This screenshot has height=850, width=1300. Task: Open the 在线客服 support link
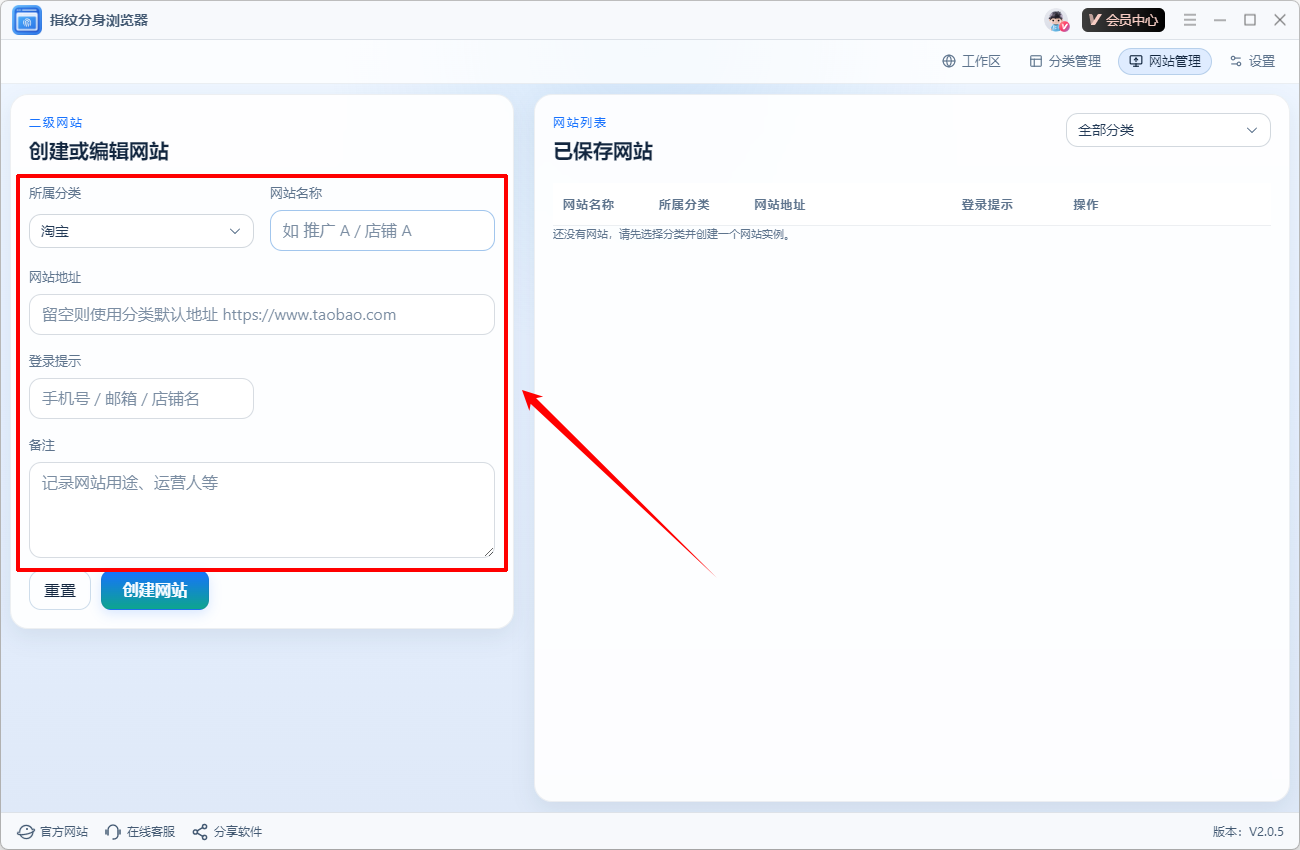pyautogui.click(x=140, y=831)
